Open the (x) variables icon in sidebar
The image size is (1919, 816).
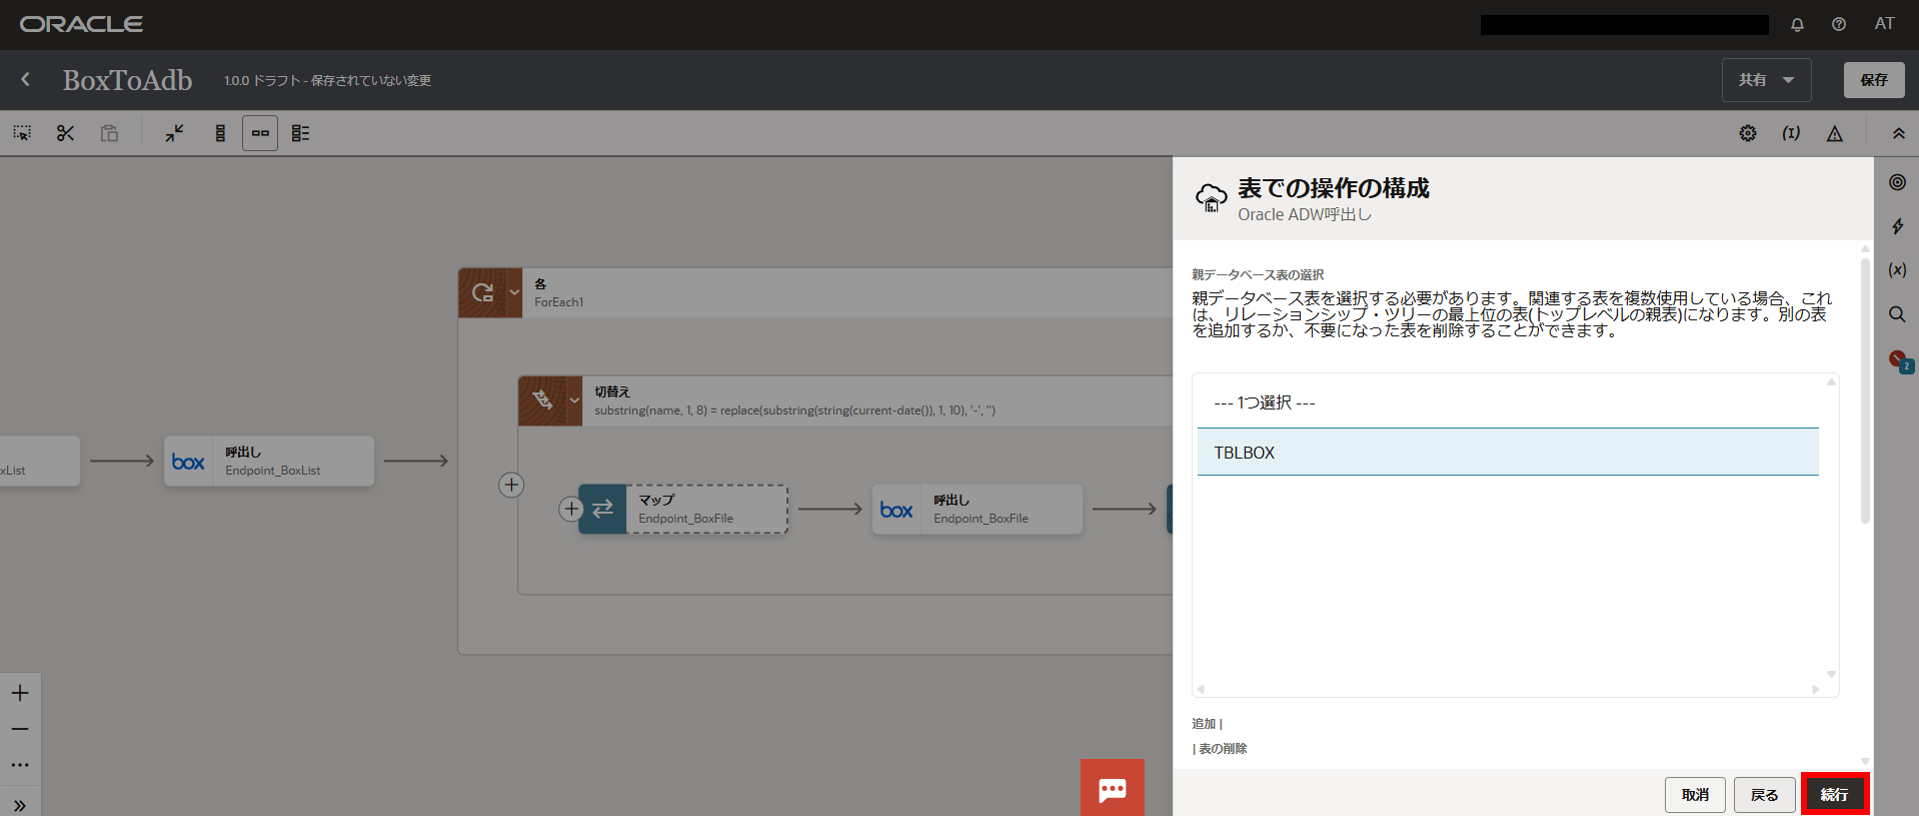click(x=1897, y=270)
